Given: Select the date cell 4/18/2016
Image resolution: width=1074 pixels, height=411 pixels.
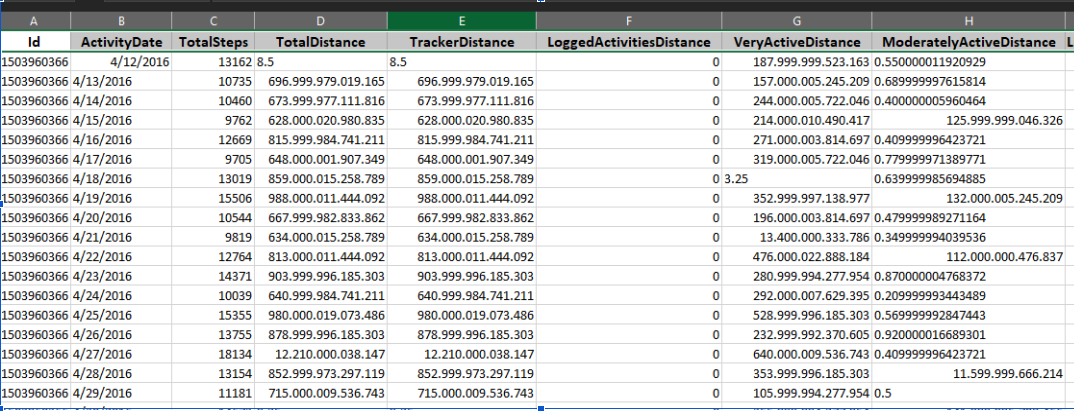Looking at the screenshot, I should point(121,179).
